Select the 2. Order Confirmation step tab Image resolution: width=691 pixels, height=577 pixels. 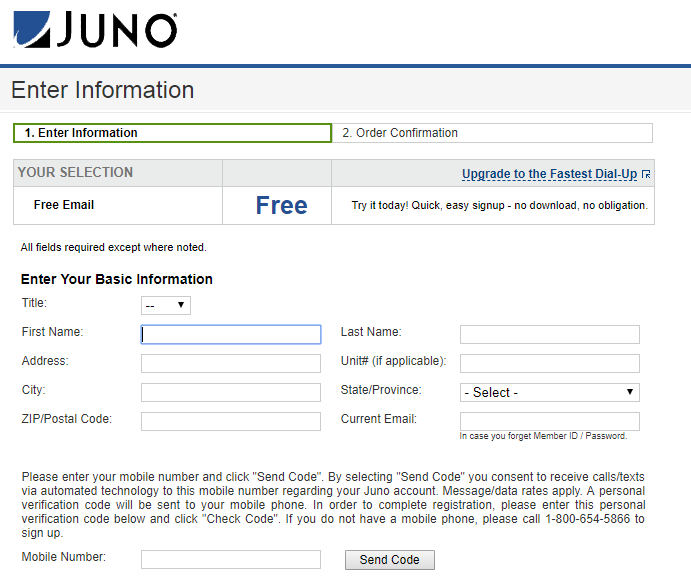tap(492, 133)
